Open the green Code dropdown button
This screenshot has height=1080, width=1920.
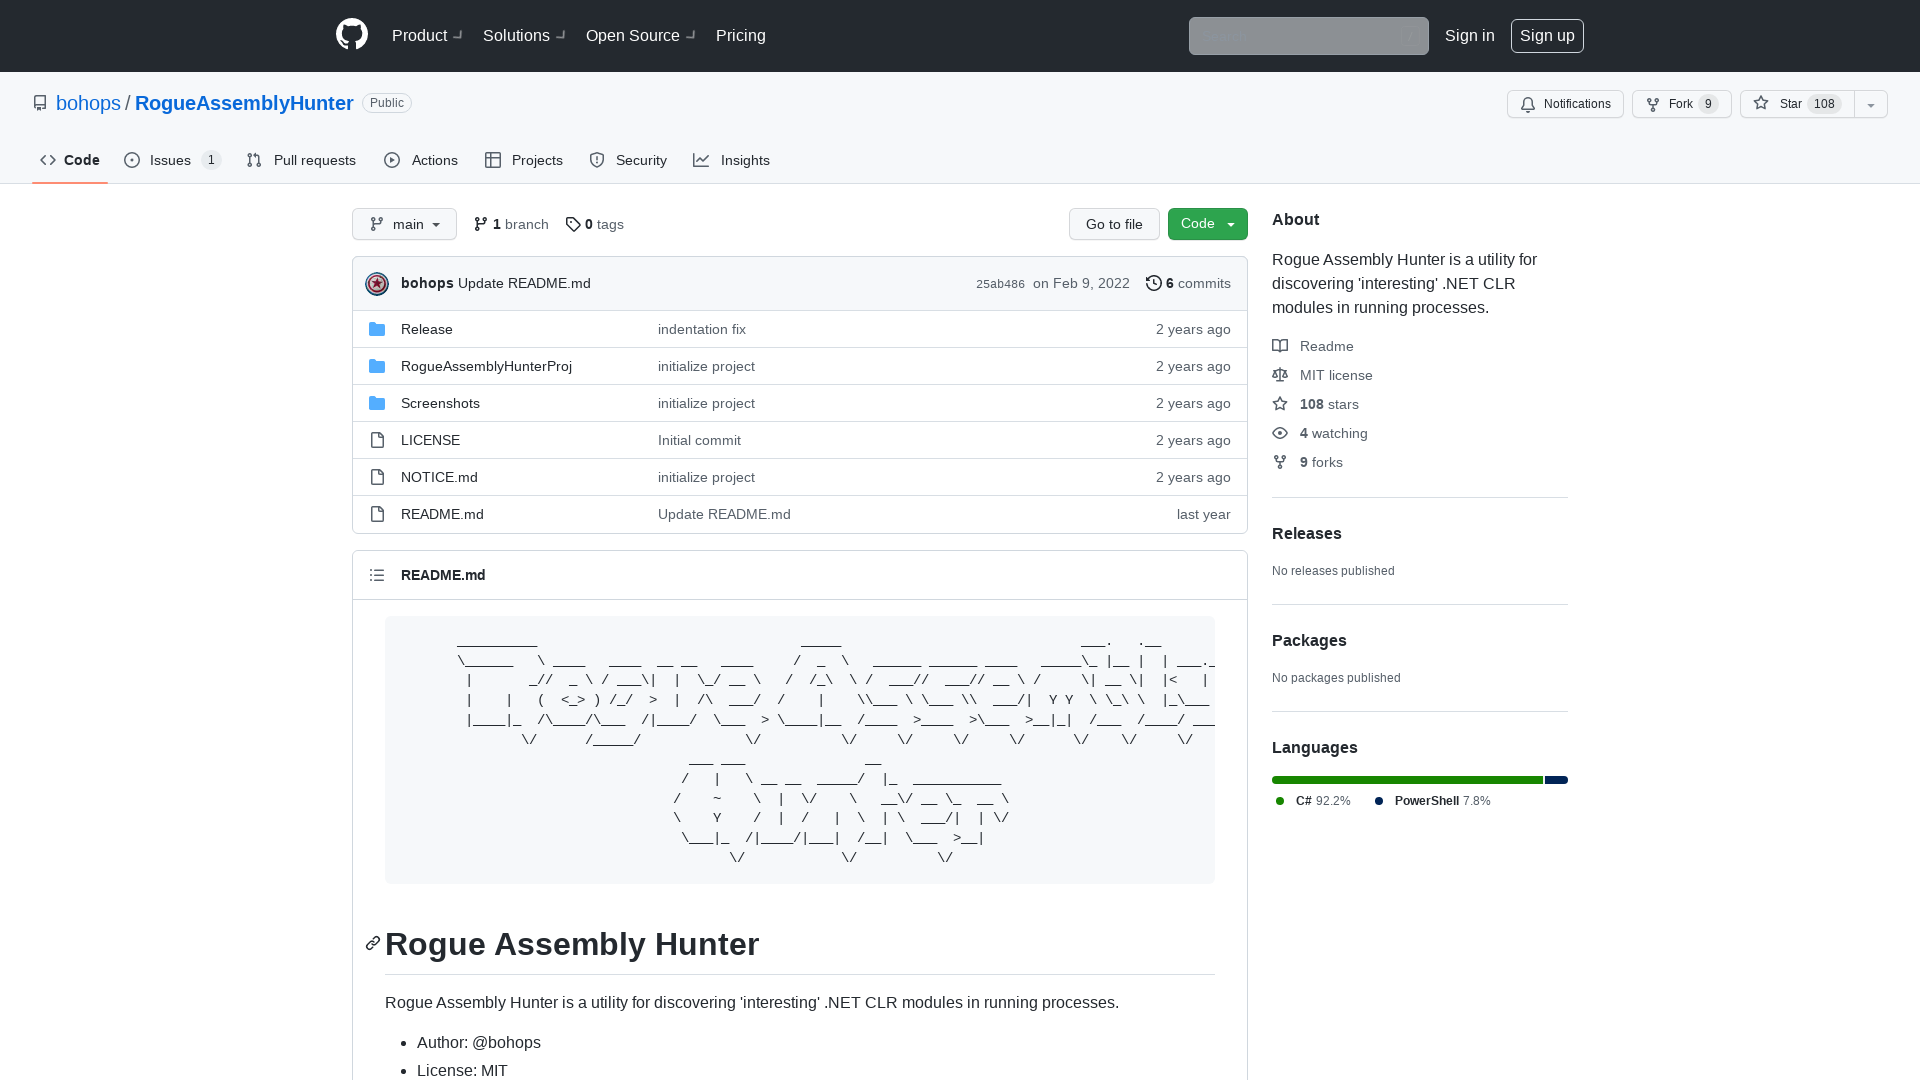pos(1208,224)
